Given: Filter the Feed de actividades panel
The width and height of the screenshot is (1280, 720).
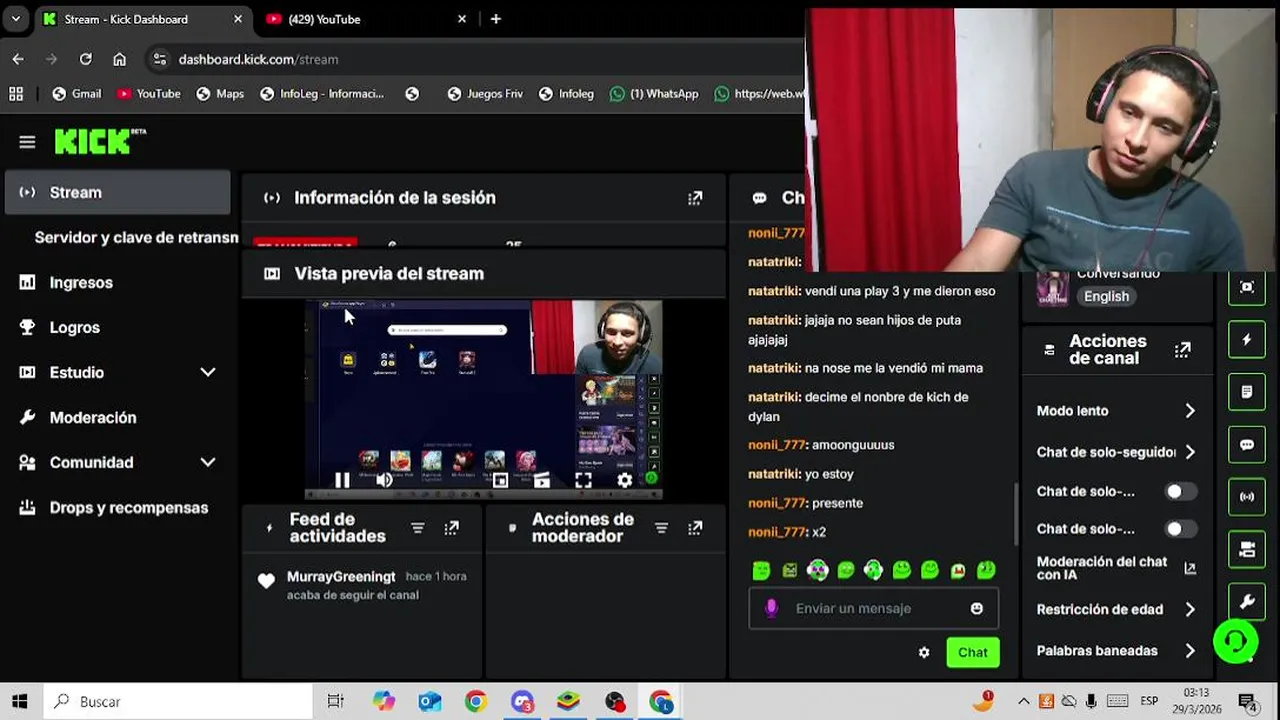Looking at the screenshot, I should click(x=418, y=528).
